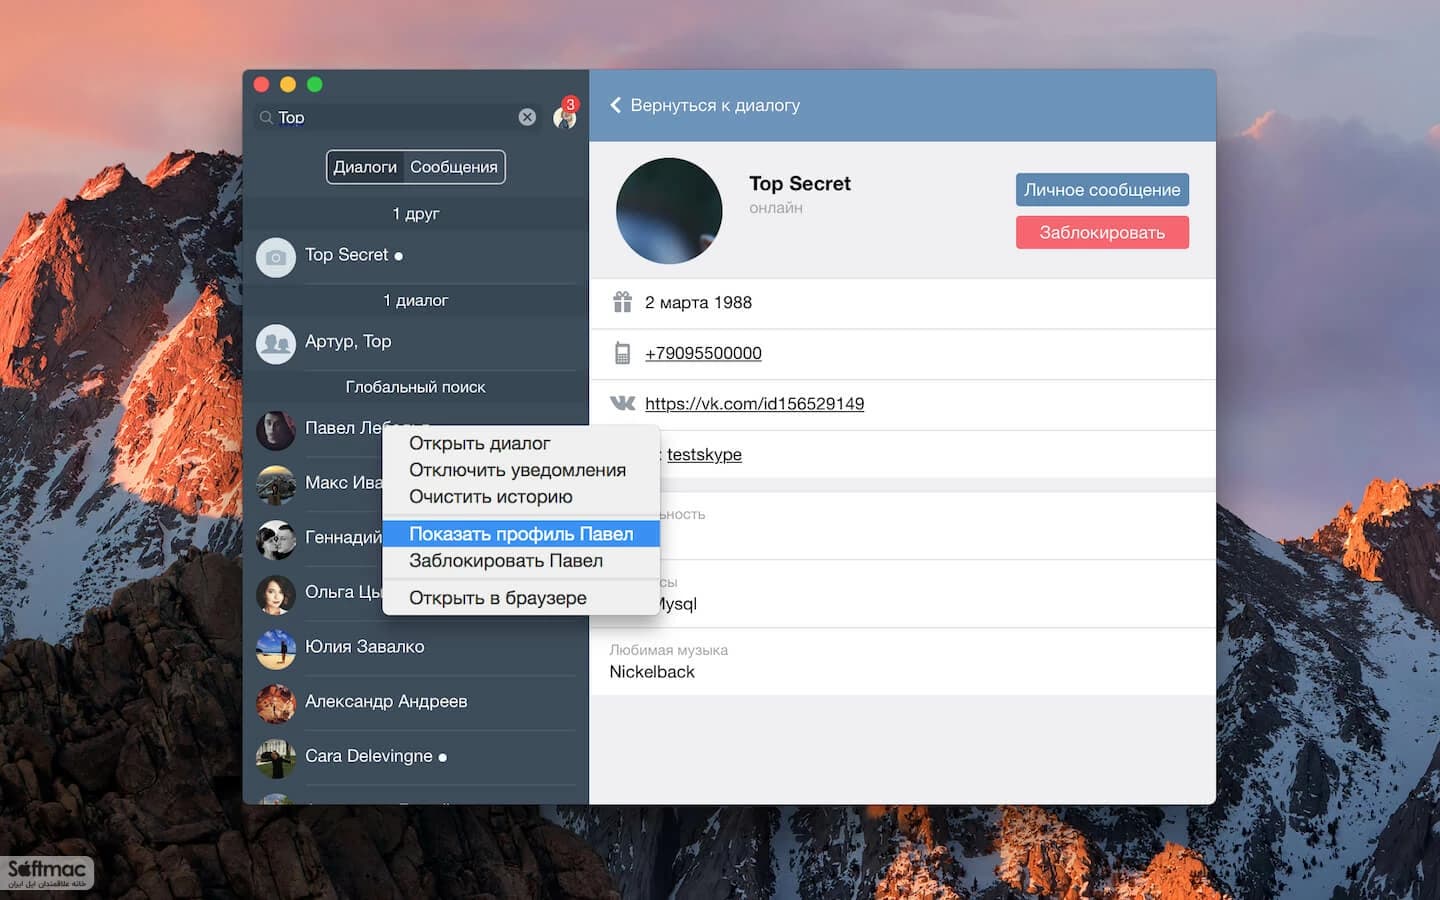
Task: Select Александр Андреев in search results
Action: point(415,704)
